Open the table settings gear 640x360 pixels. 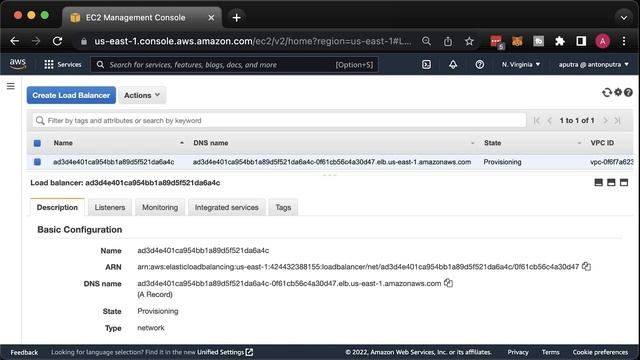click(618, 92)
